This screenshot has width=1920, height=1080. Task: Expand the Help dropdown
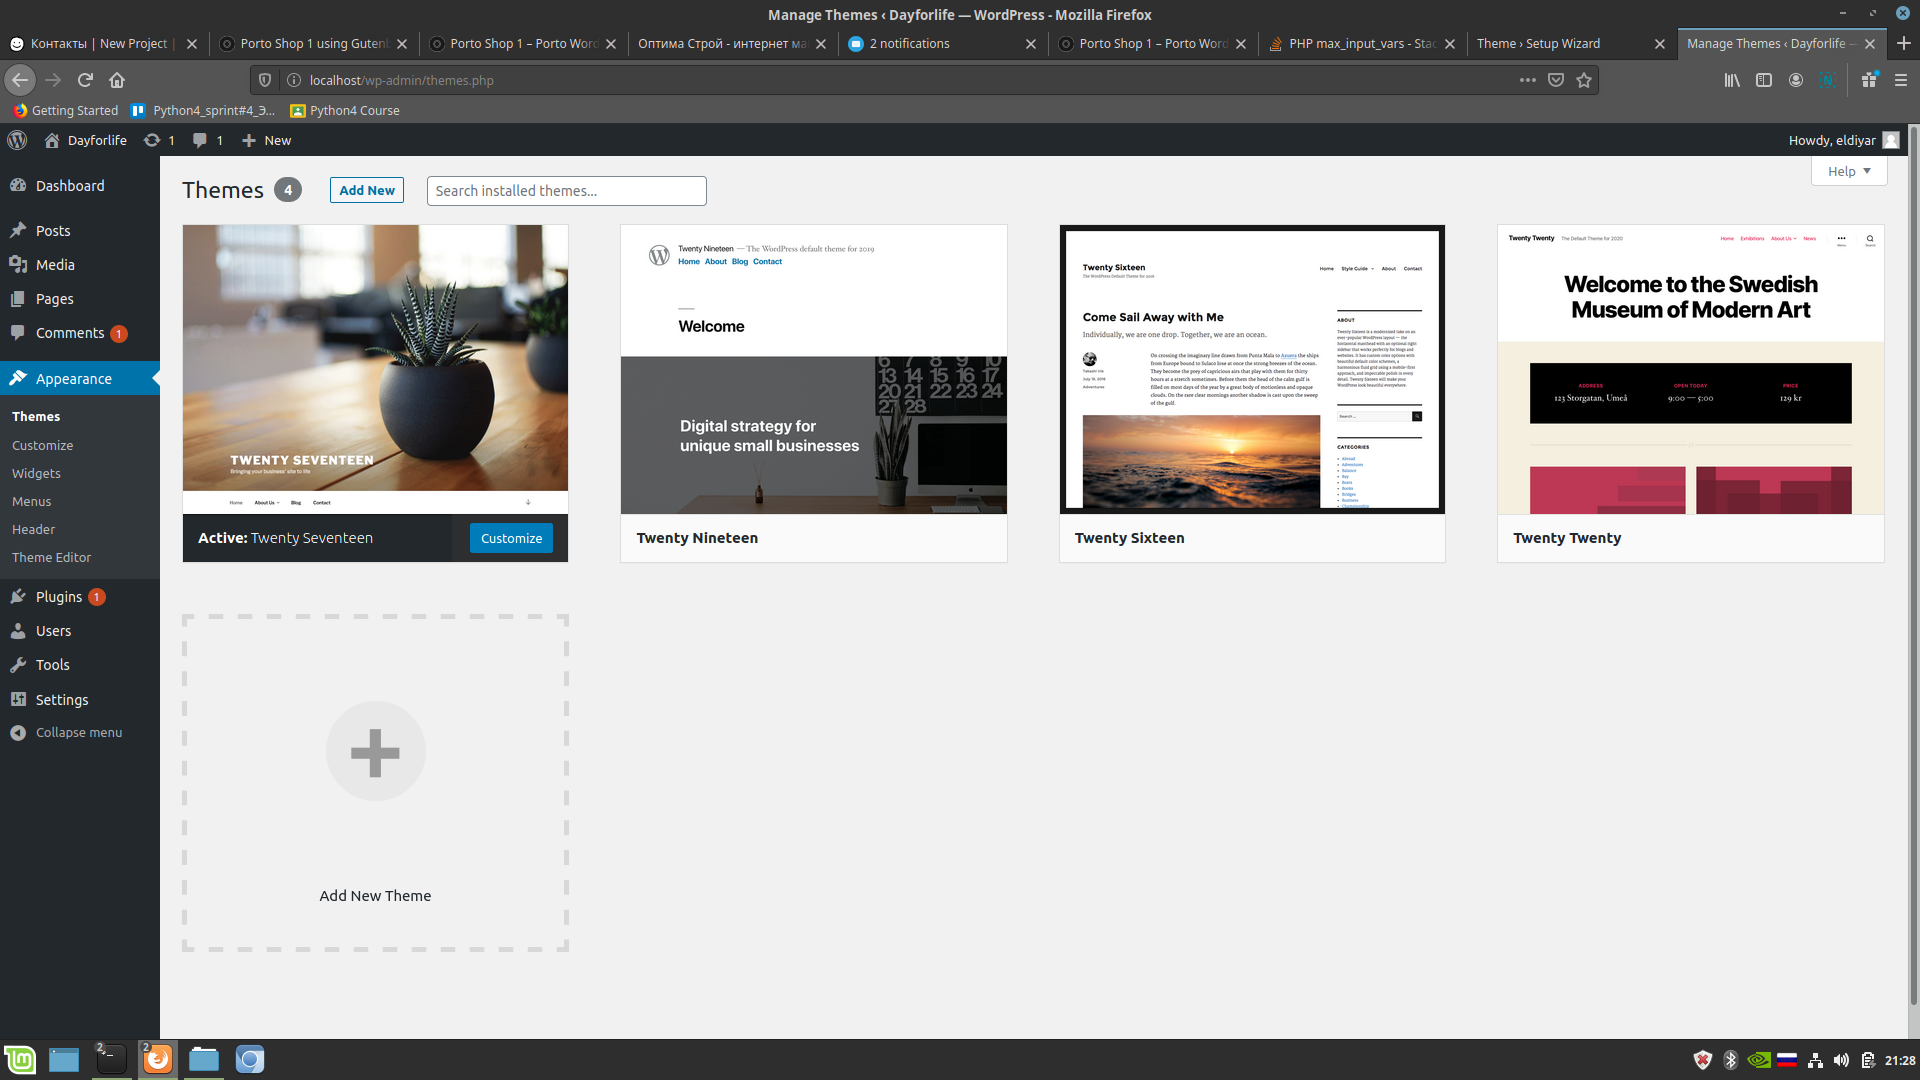(x=1849, y=171)
